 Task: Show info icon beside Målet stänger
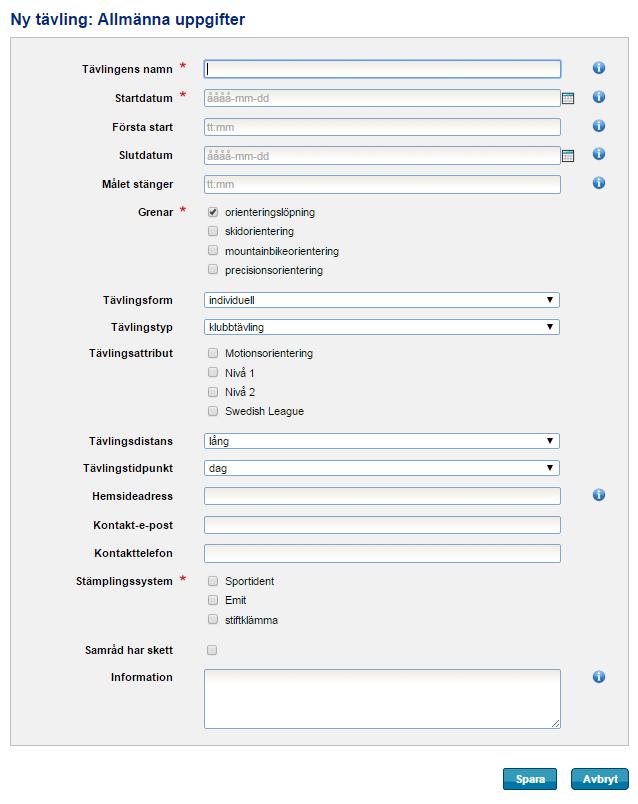[x=599, y=183]
